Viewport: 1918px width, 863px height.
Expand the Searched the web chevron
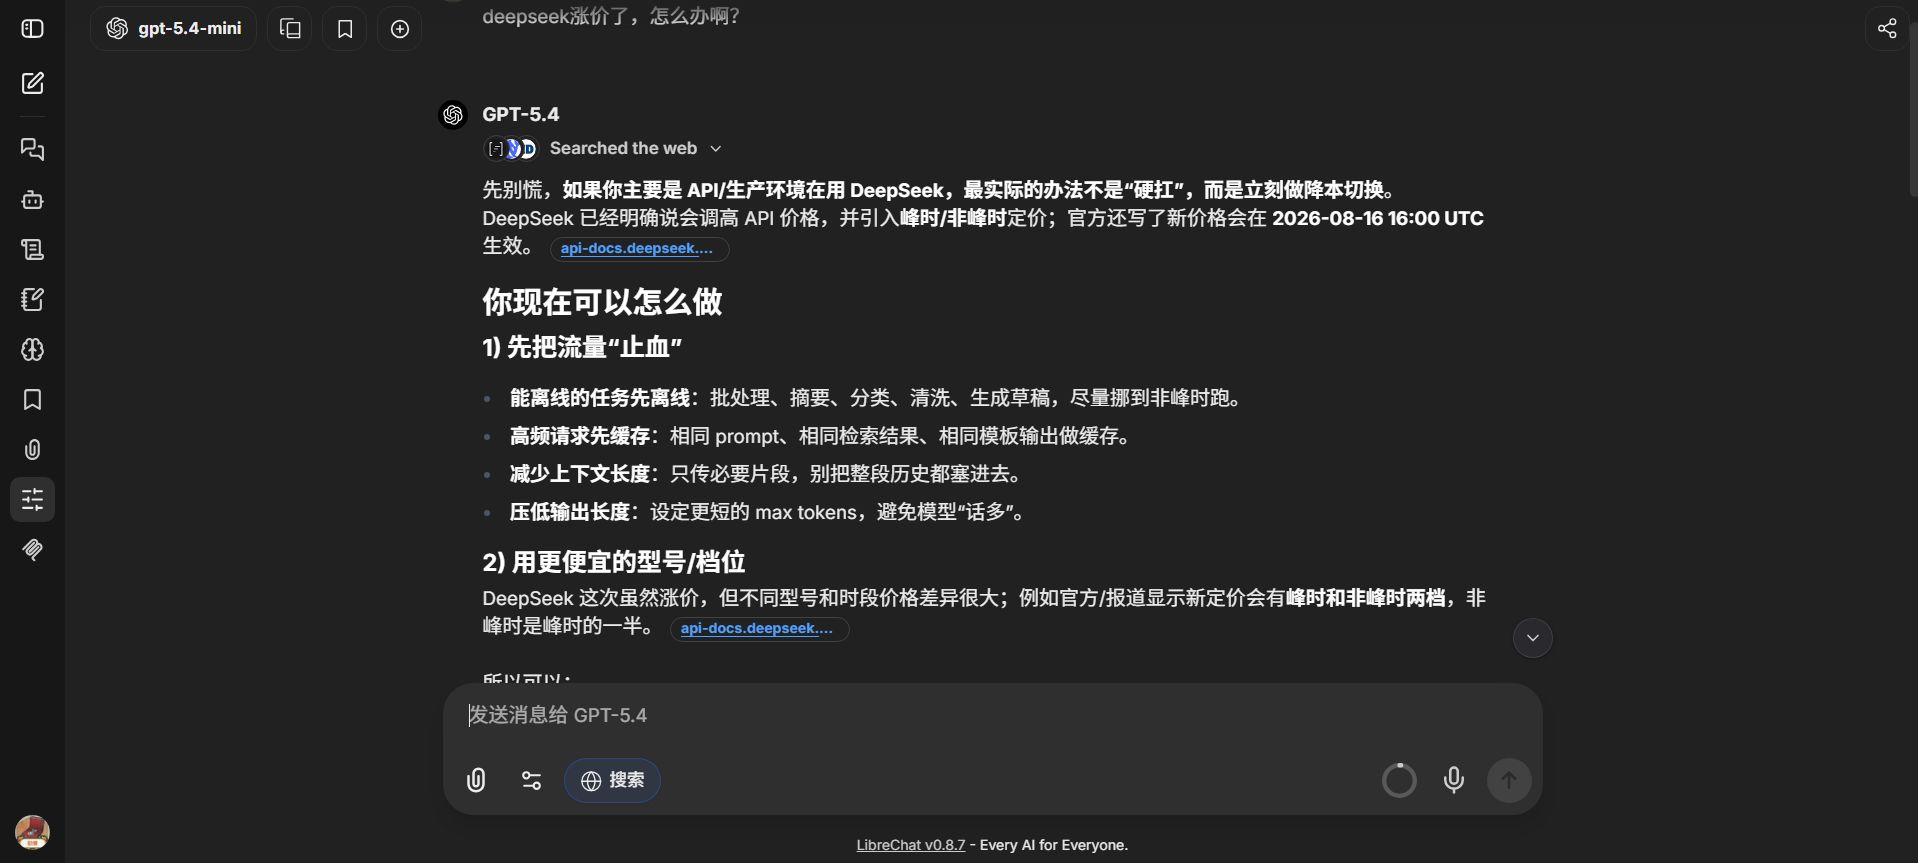coord(716,148)
